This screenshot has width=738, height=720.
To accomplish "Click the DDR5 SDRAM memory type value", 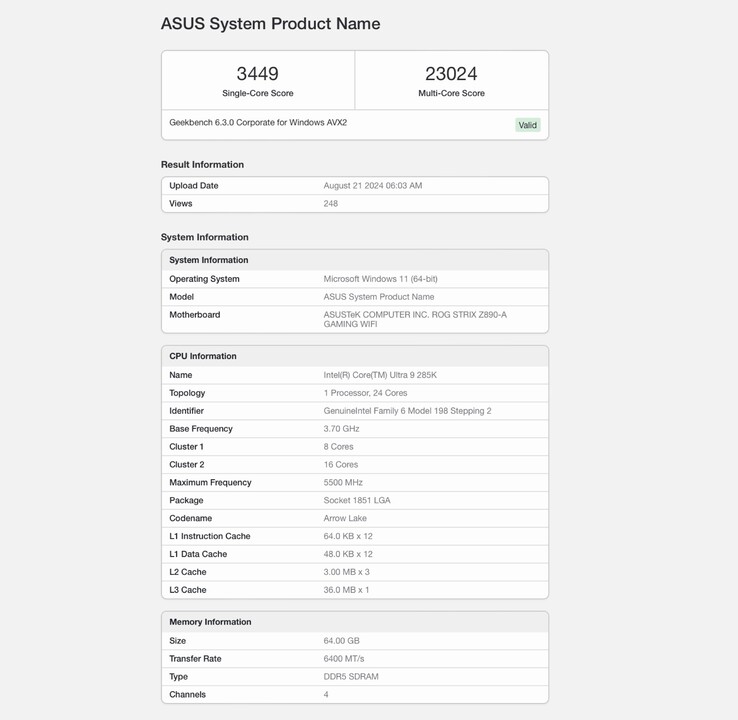I will pos(351,677).
